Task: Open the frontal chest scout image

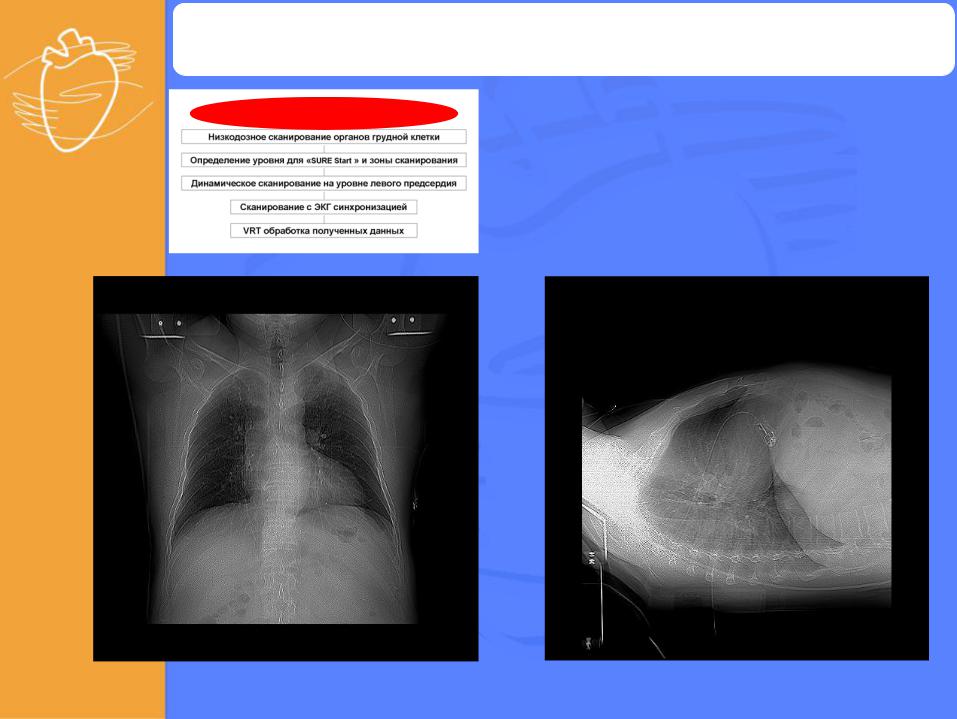Action: pos(286,468)
